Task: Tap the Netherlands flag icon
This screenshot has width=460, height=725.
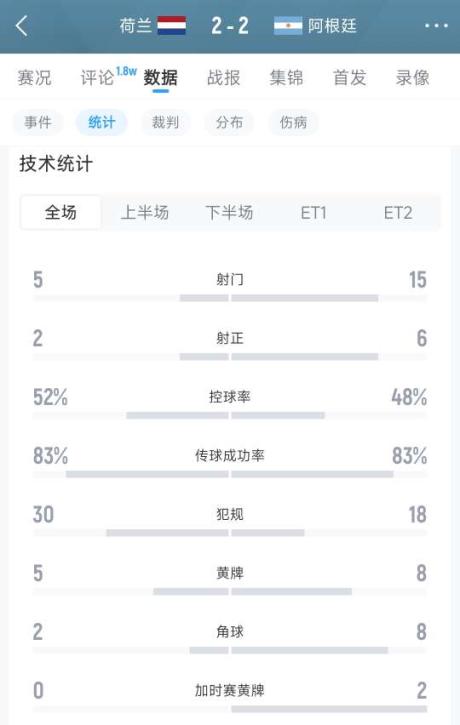Action: click(172, 26)
